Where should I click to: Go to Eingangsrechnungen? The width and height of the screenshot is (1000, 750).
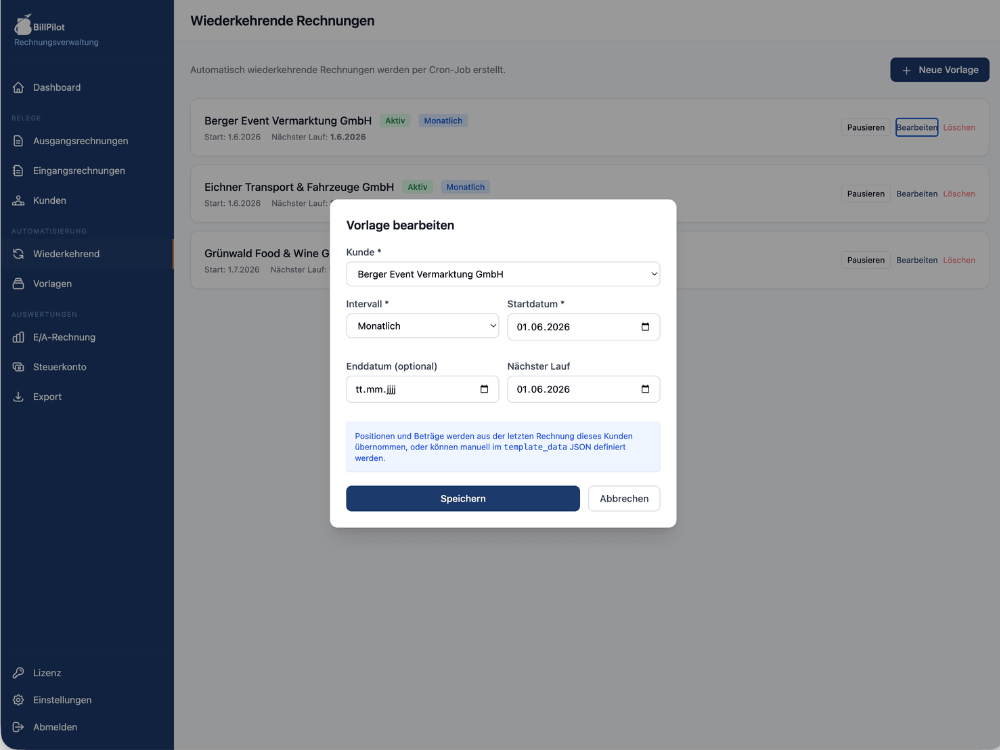(87, 171)
